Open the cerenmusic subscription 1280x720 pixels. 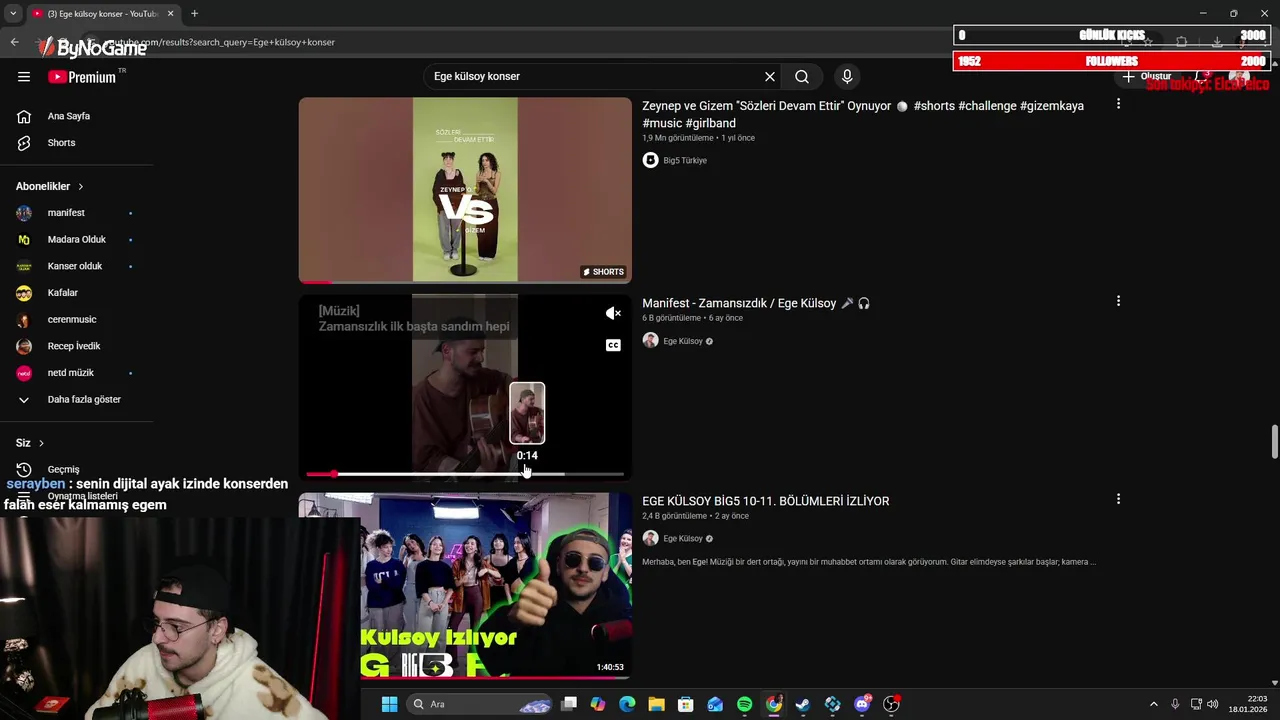pos(76,320)
